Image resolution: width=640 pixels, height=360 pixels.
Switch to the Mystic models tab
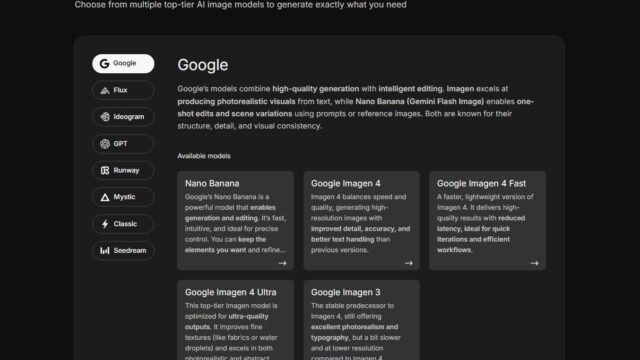[x=123, y=197]
